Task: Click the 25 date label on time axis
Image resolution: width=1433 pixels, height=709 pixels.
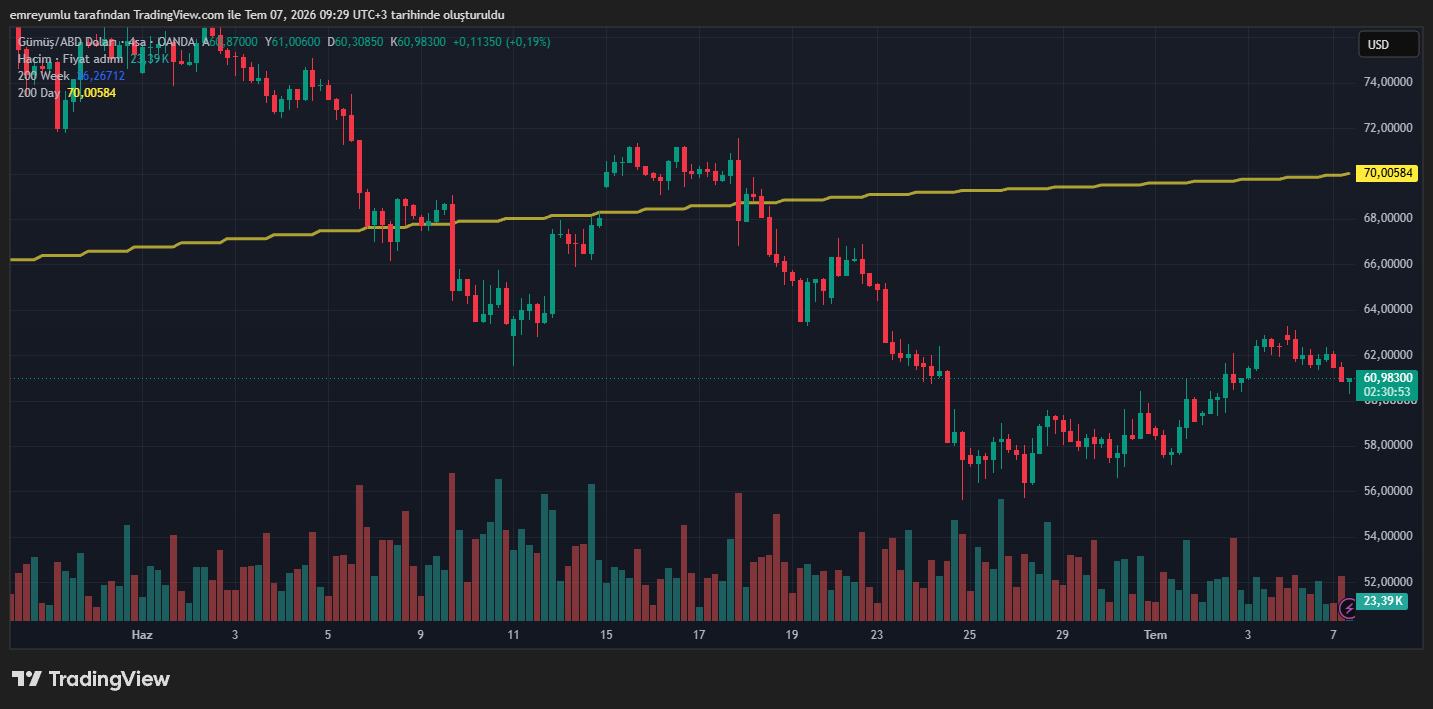Action: (969, 635)
